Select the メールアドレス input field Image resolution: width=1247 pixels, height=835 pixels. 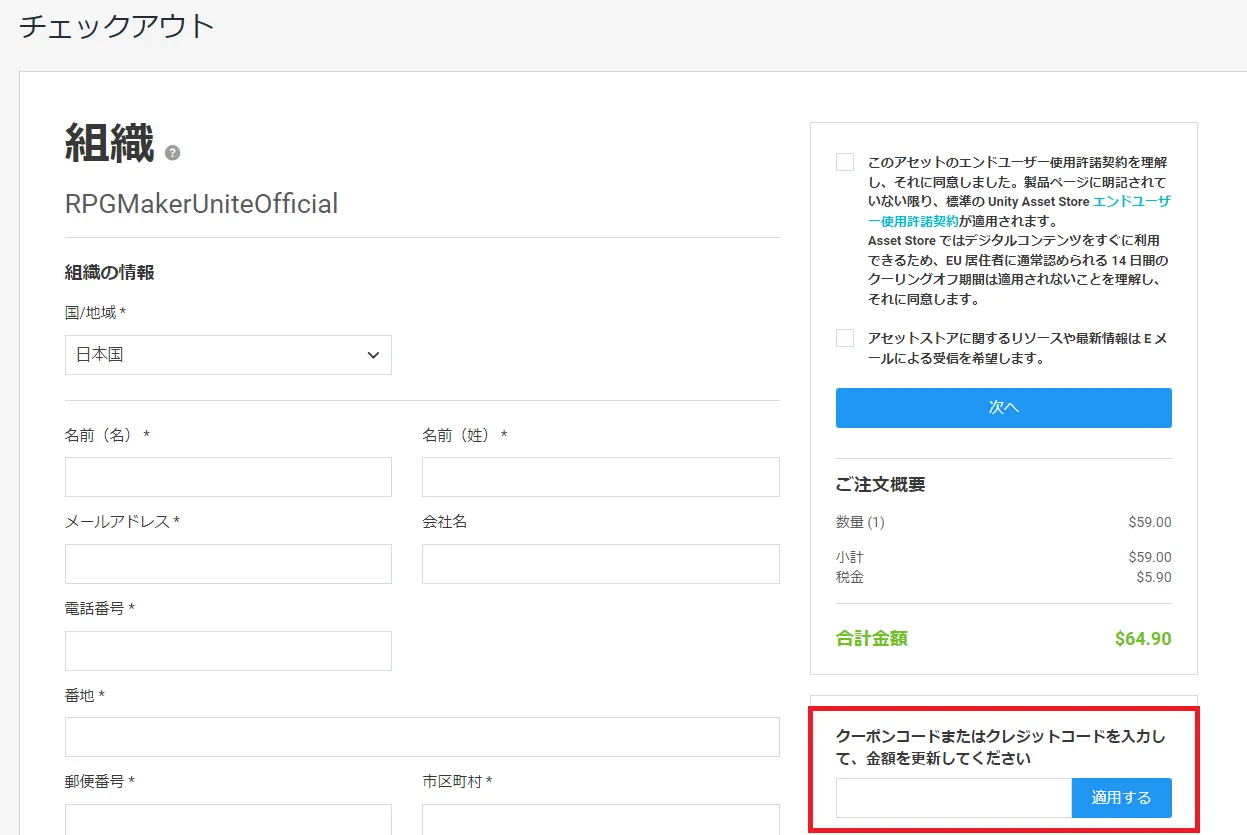click(x=228, y=564)
